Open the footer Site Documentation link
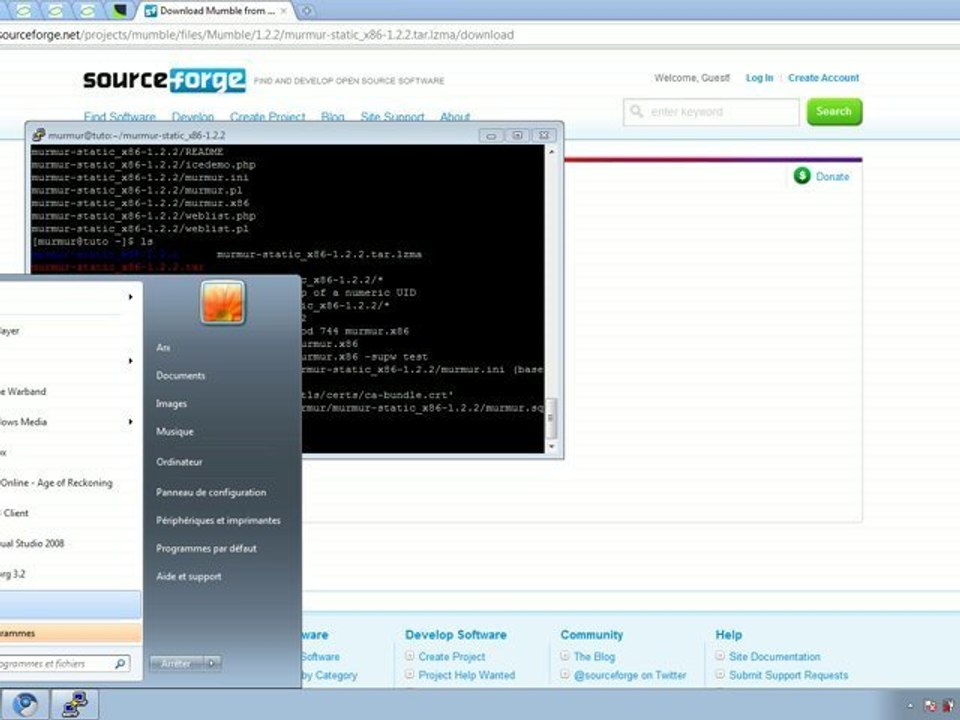 point(774,656)
